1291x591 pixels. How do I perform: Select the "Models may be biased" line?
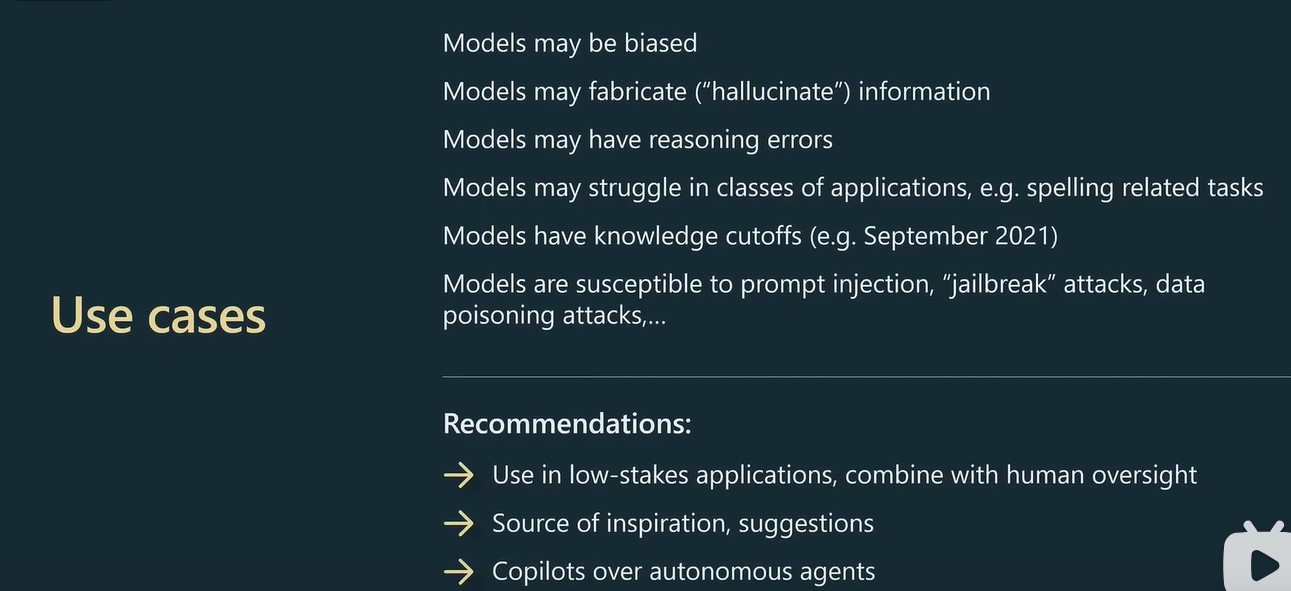(x=570, y=43)
